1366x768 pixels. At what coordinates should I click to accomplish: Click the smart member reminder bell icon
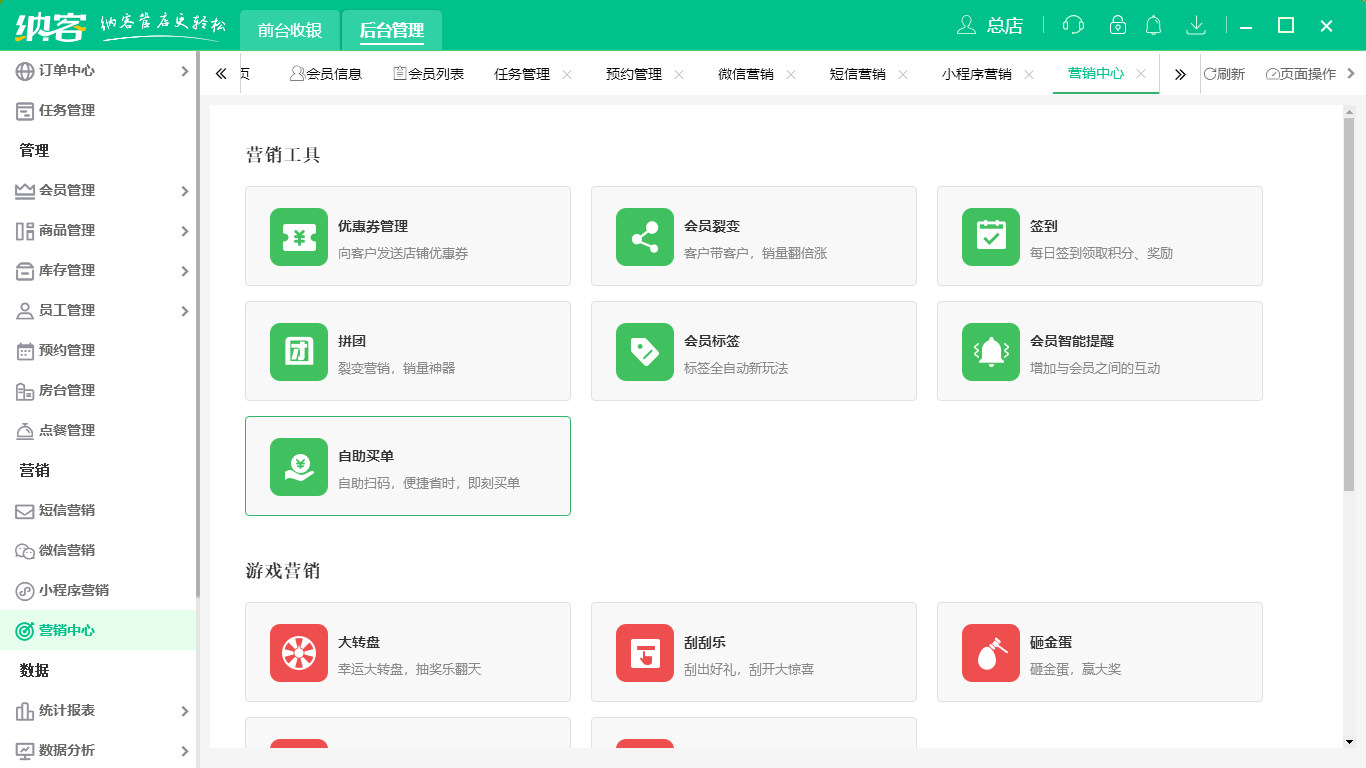point(991,352)
